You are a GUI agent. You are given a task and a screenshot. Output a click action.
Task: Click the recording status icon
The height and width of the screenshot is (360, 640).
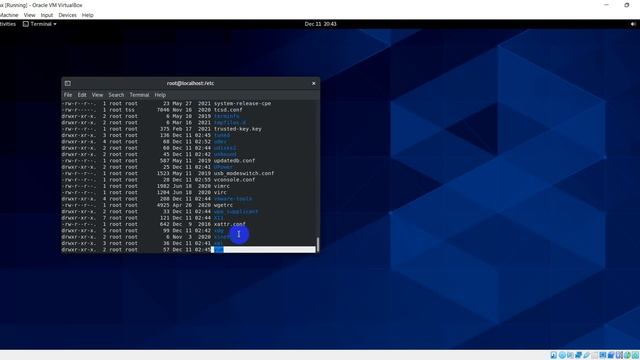[611, 355]
